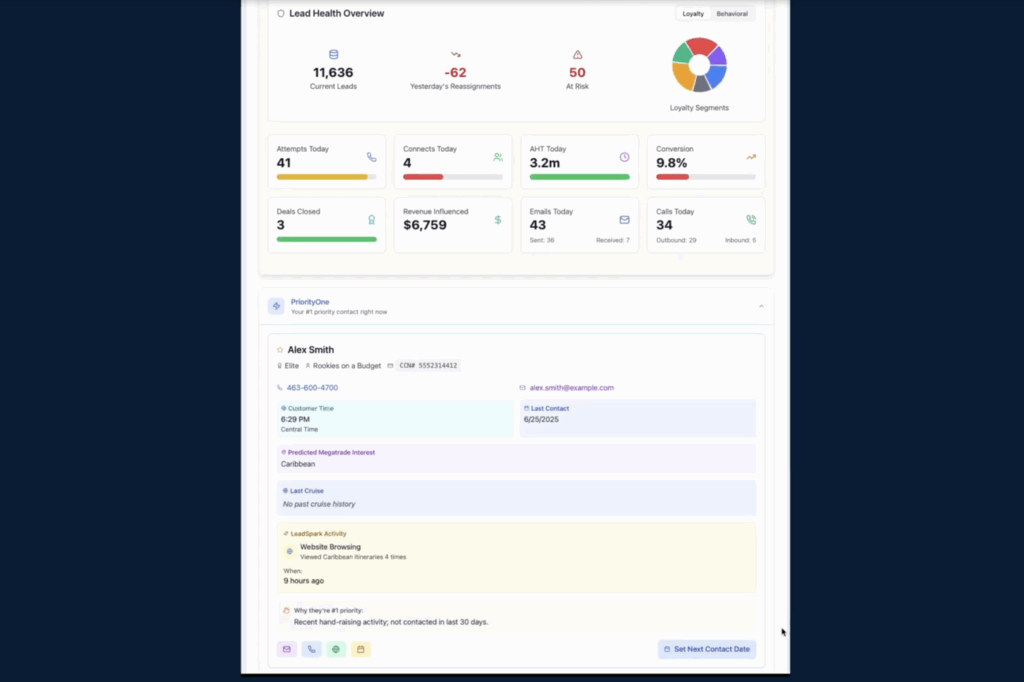Open the Revenue Influenced card
1024x682 pixels.
pyautogui.click(x=452, y=224)
